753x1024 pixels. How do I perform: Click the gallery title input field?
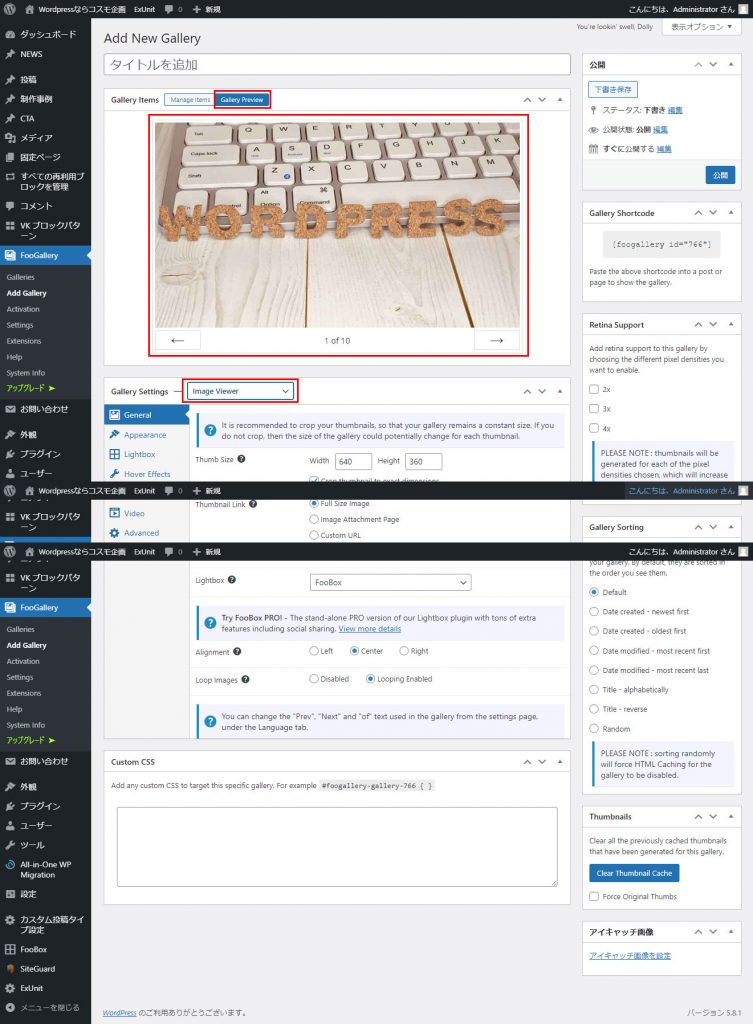click(336, 64)
